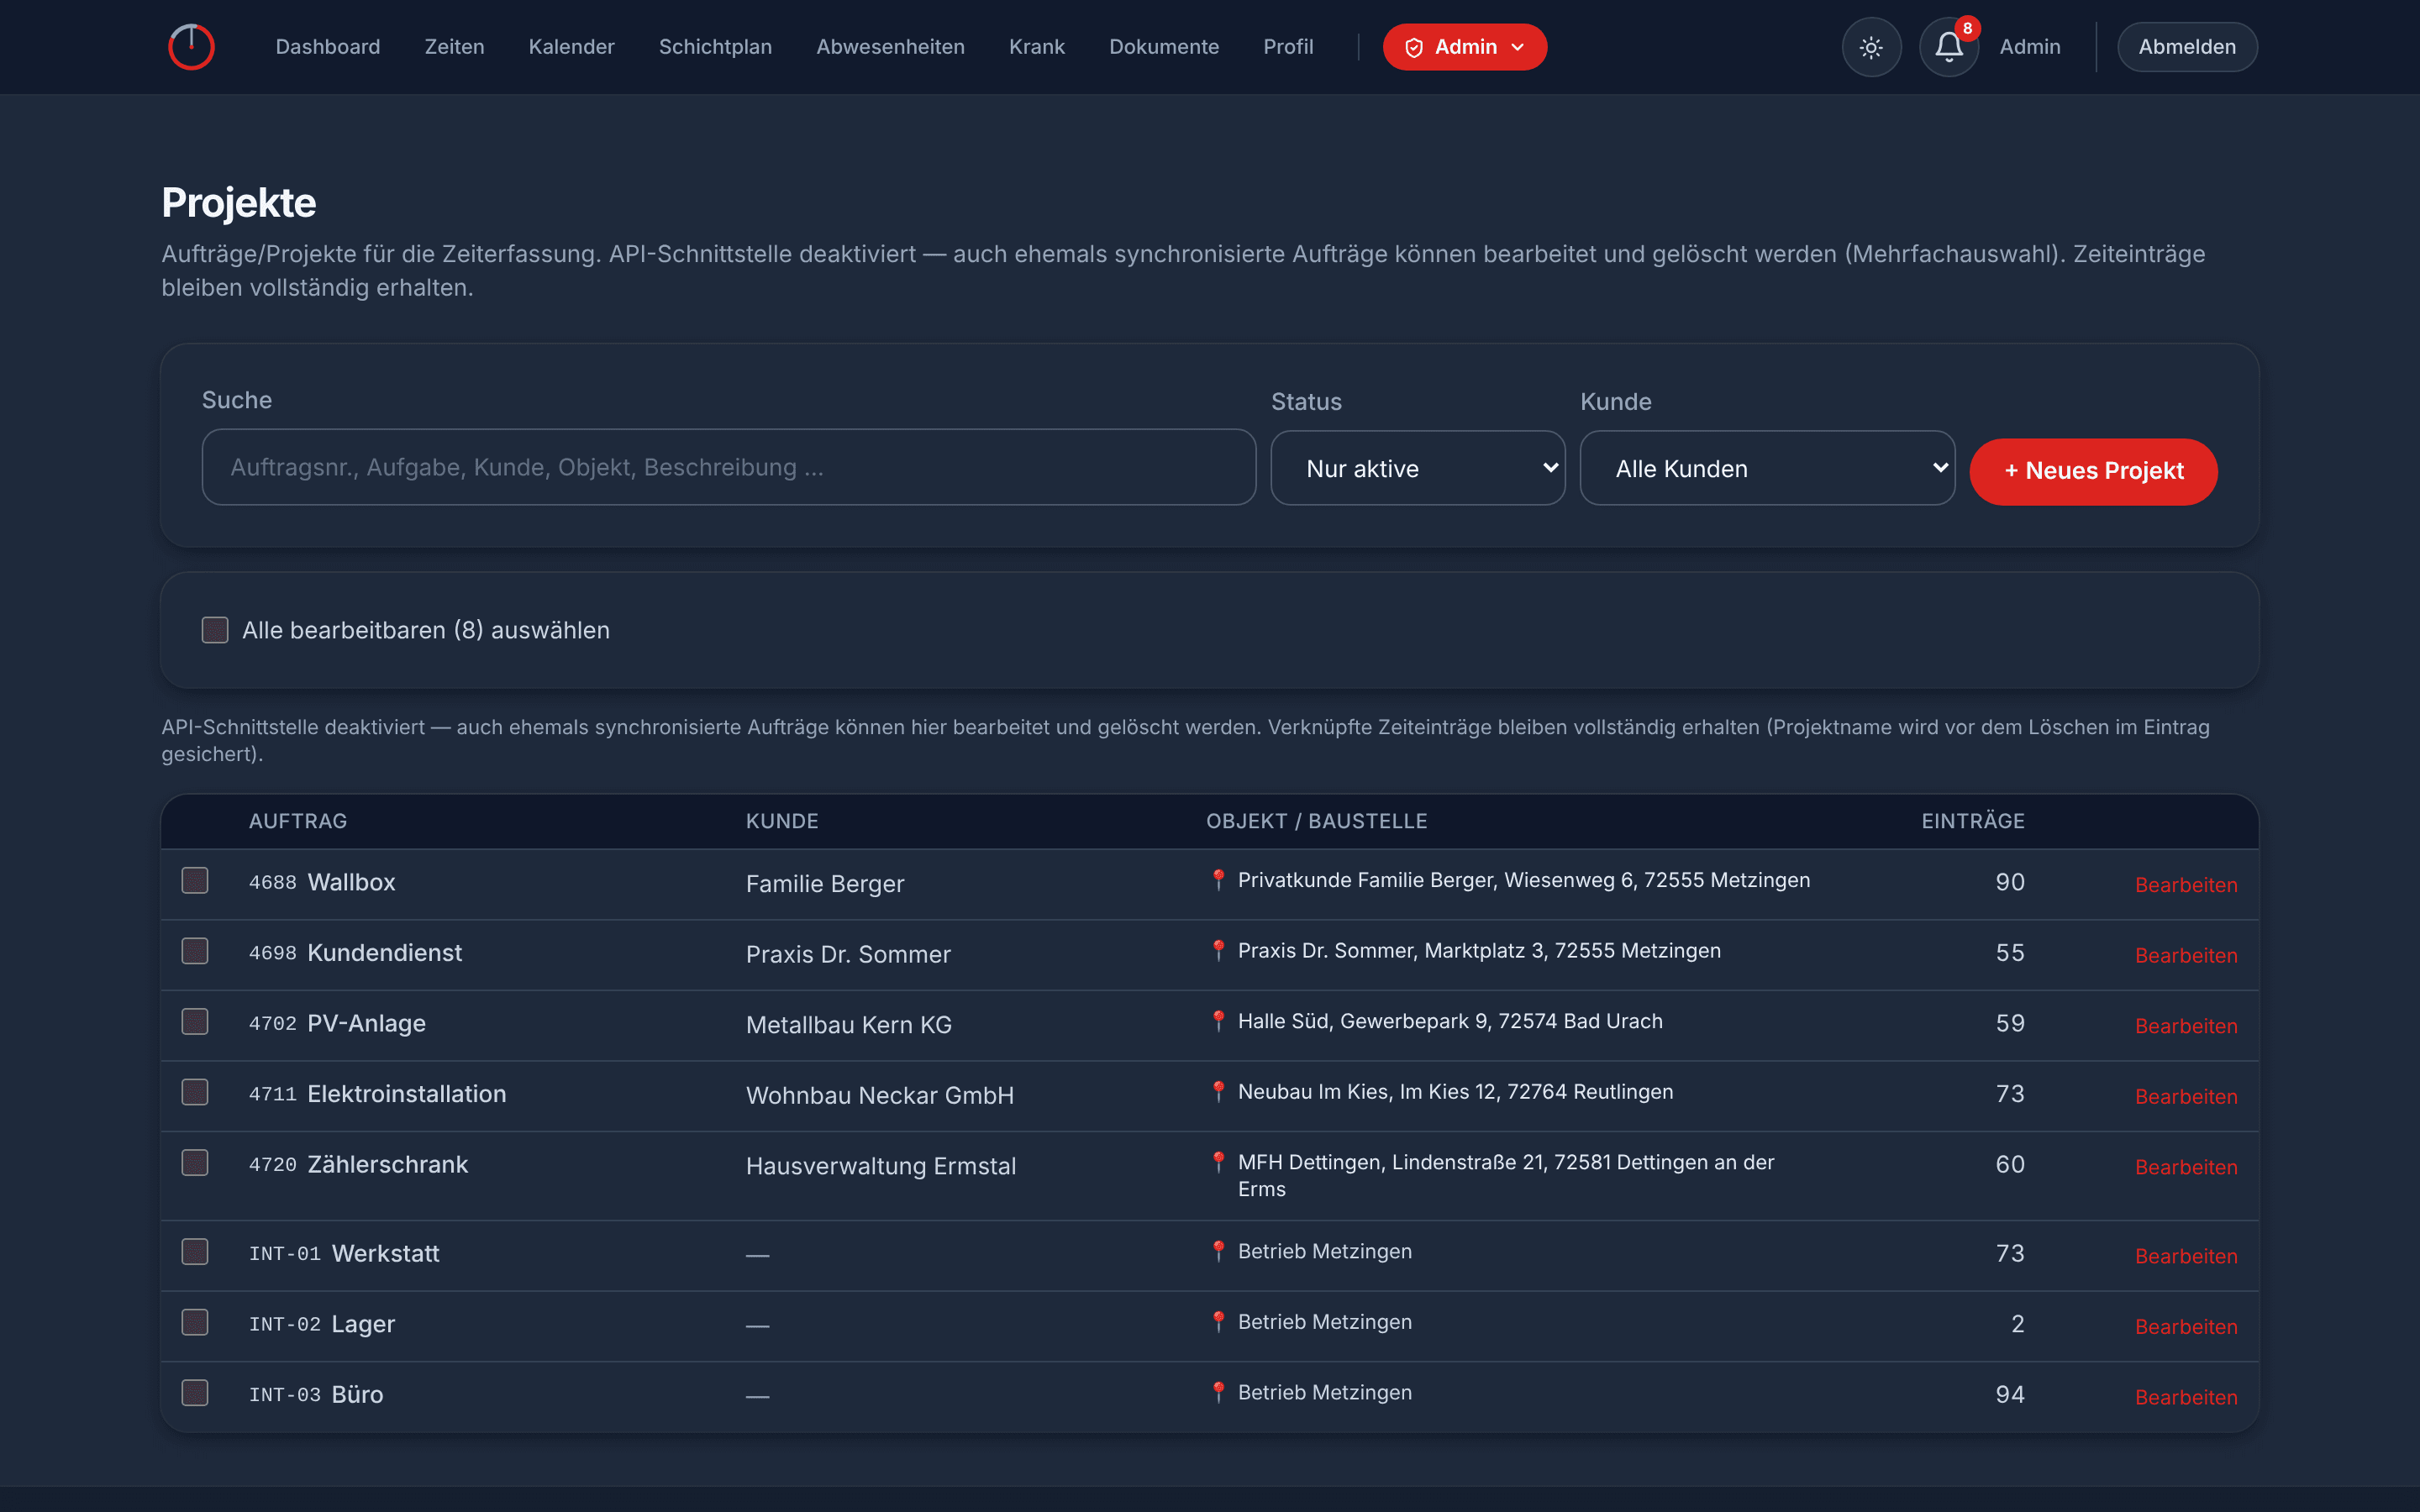The height and width of the screenshot is (1512, 2420).
Task: Click the red clock logo icon
Action: [191, 47]
